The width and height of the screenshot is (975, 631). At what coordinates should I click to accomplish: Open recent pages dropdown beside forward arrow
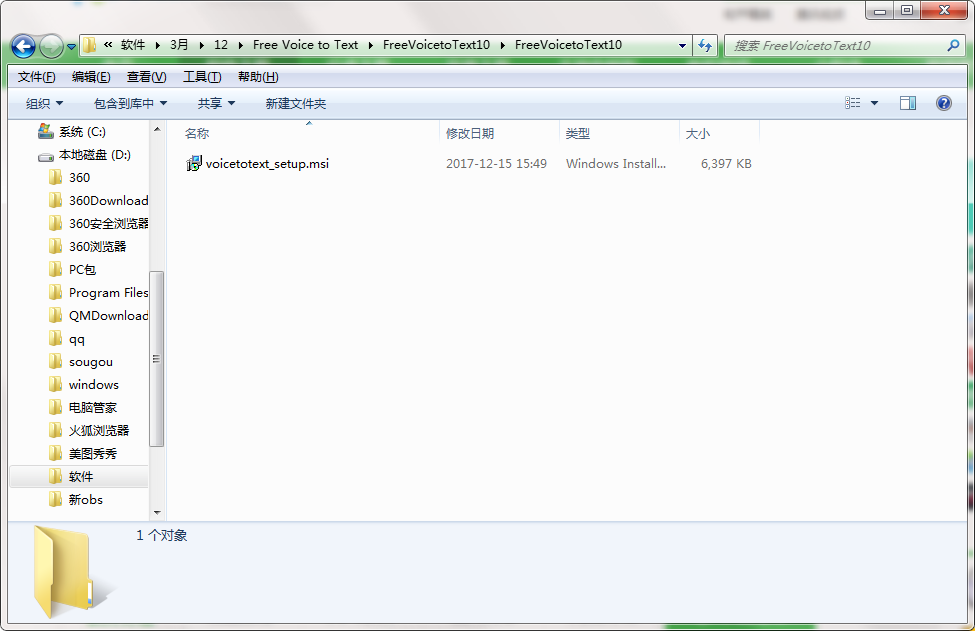click(x=71, y=47)
